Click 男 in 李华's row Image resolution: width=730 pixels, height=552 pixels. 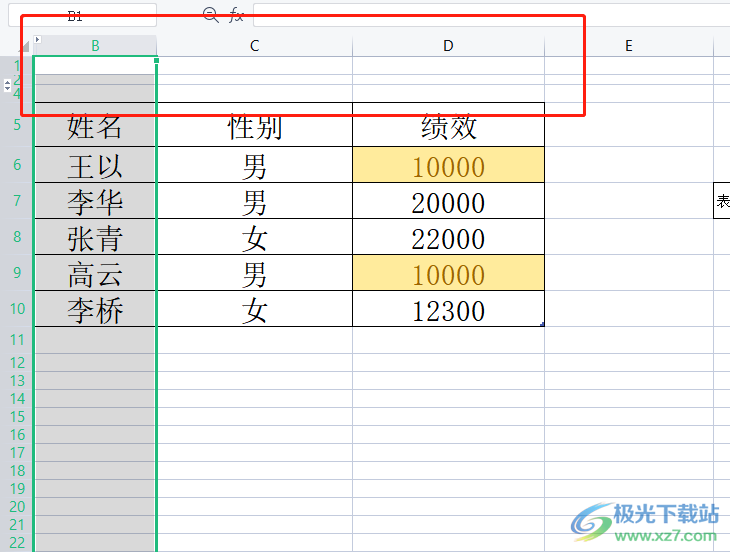(255, 201)
